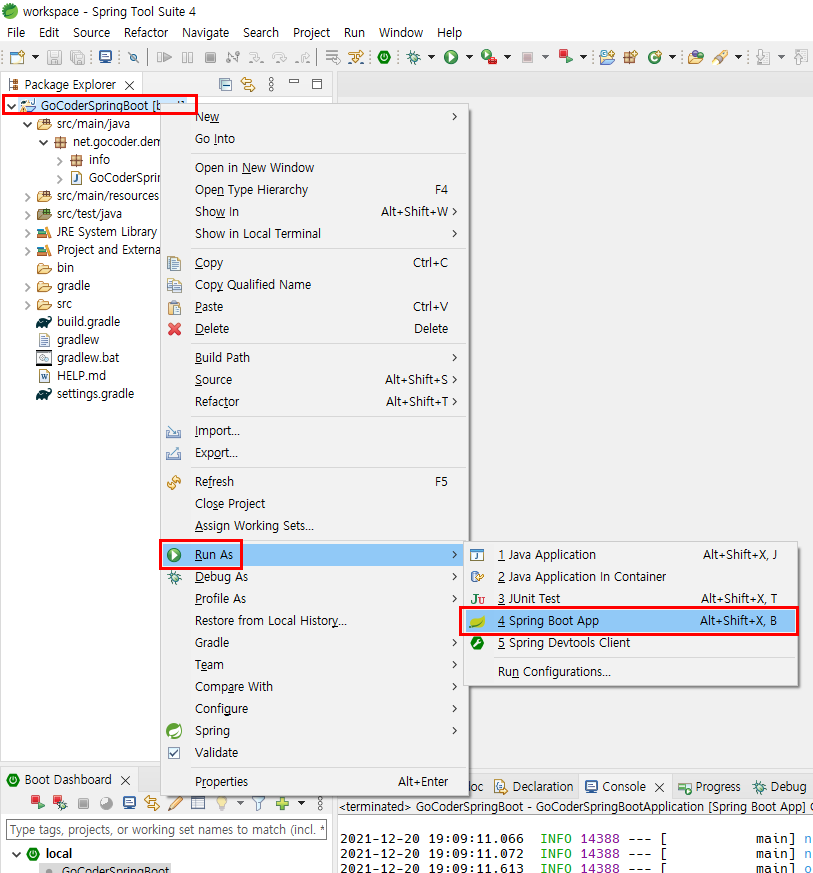
Task: Click Delete in context menu
Action: (x=314, y=328)
